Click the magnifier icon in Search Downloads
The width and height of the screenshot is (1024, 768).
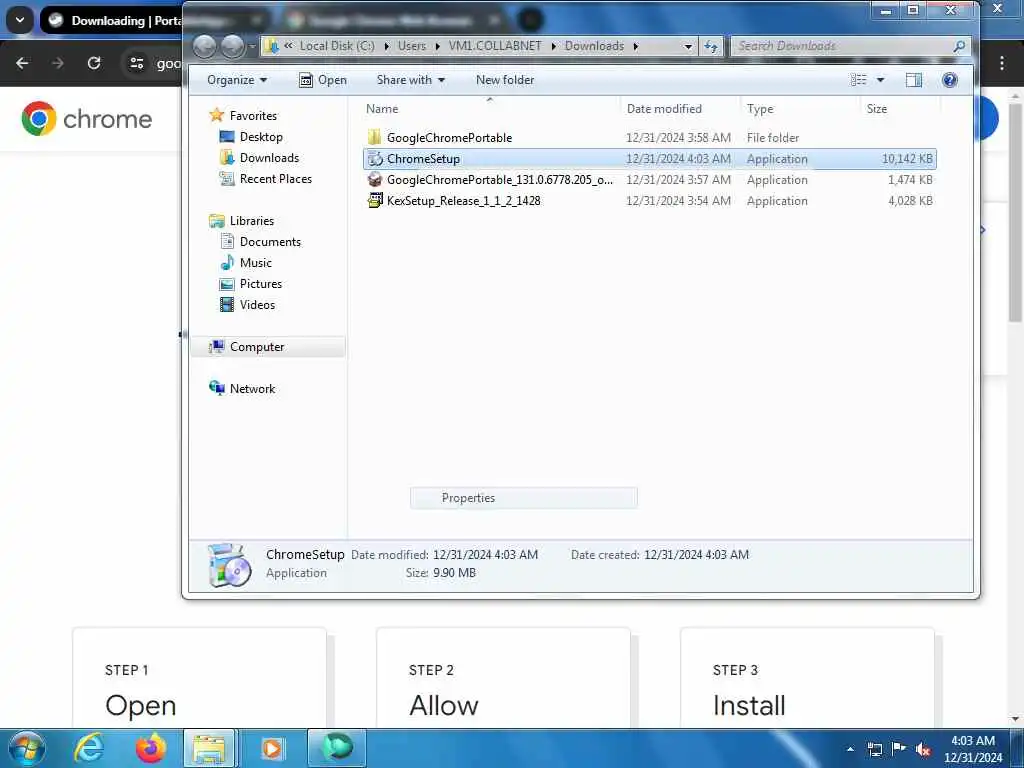click(959, 46)
